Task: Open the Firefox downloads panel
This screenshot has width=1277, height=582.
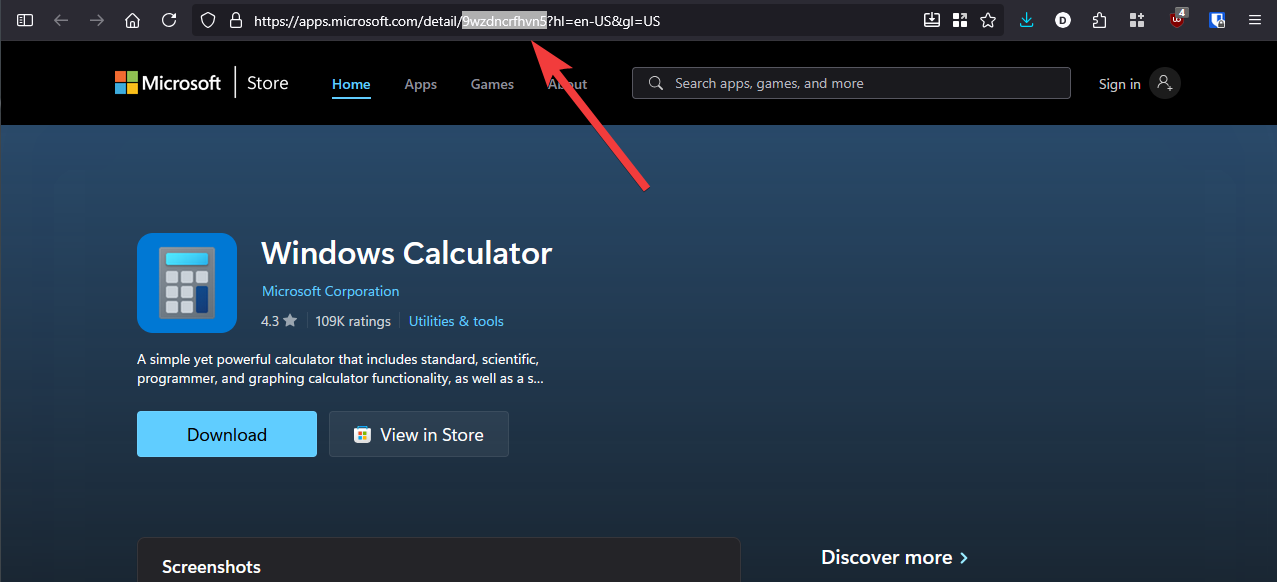Action: 1026,20
